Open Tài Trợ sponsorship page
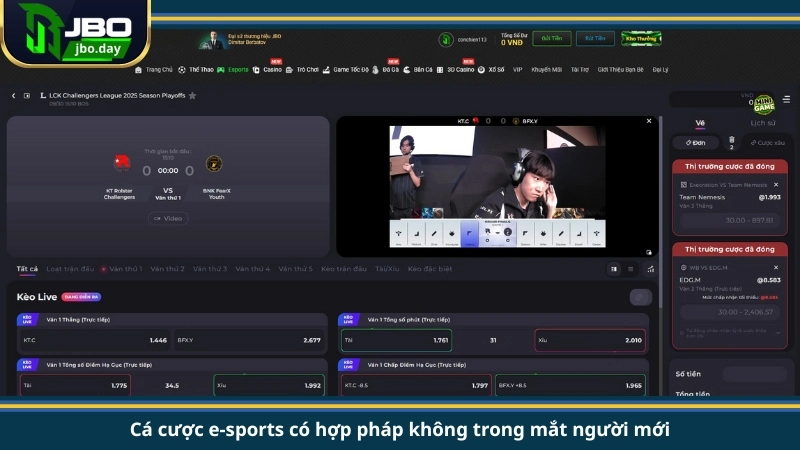Viewport: 800px width, 450px height. [x=580, y=70]
